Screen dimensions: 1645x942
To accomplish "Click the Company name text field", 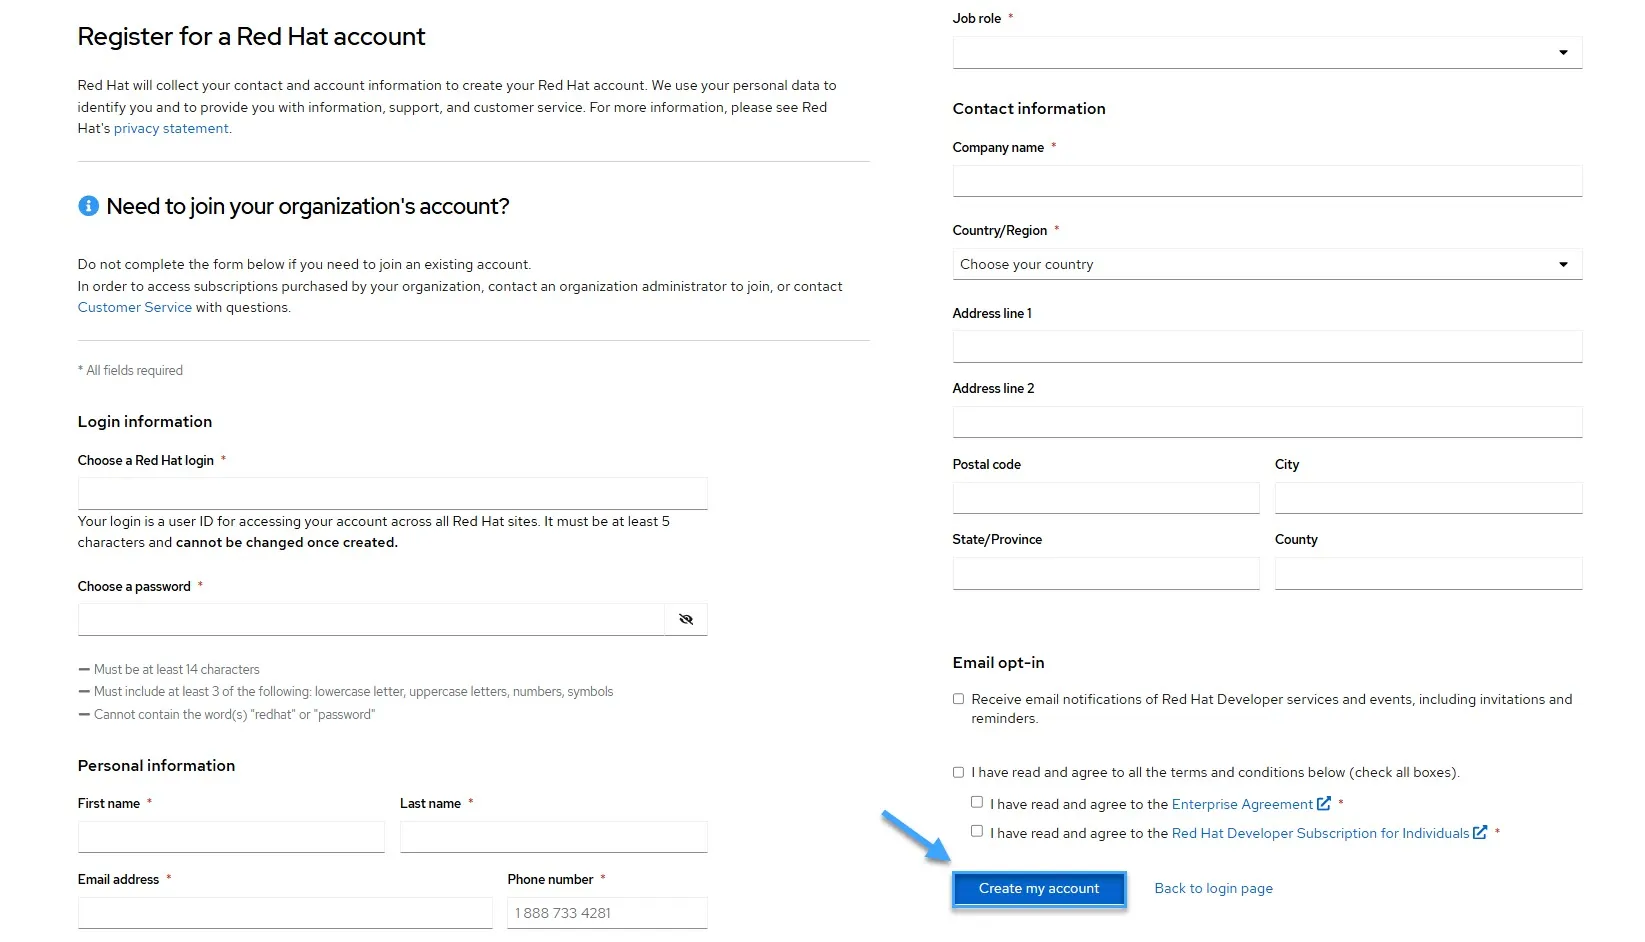I will point(1267,181).
